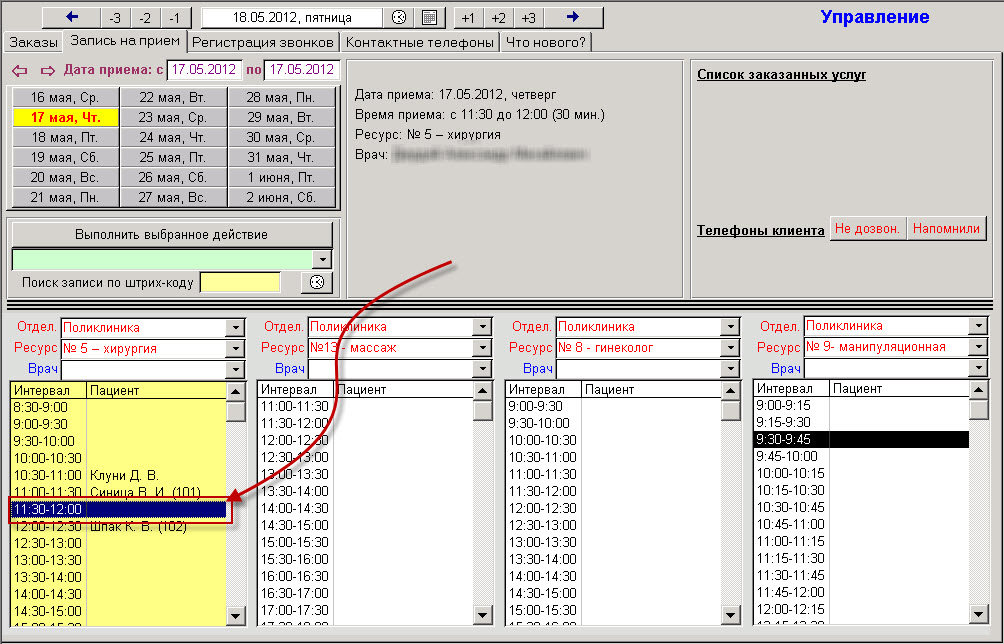Select 16 мая, Ср. in the date grid

65,97
